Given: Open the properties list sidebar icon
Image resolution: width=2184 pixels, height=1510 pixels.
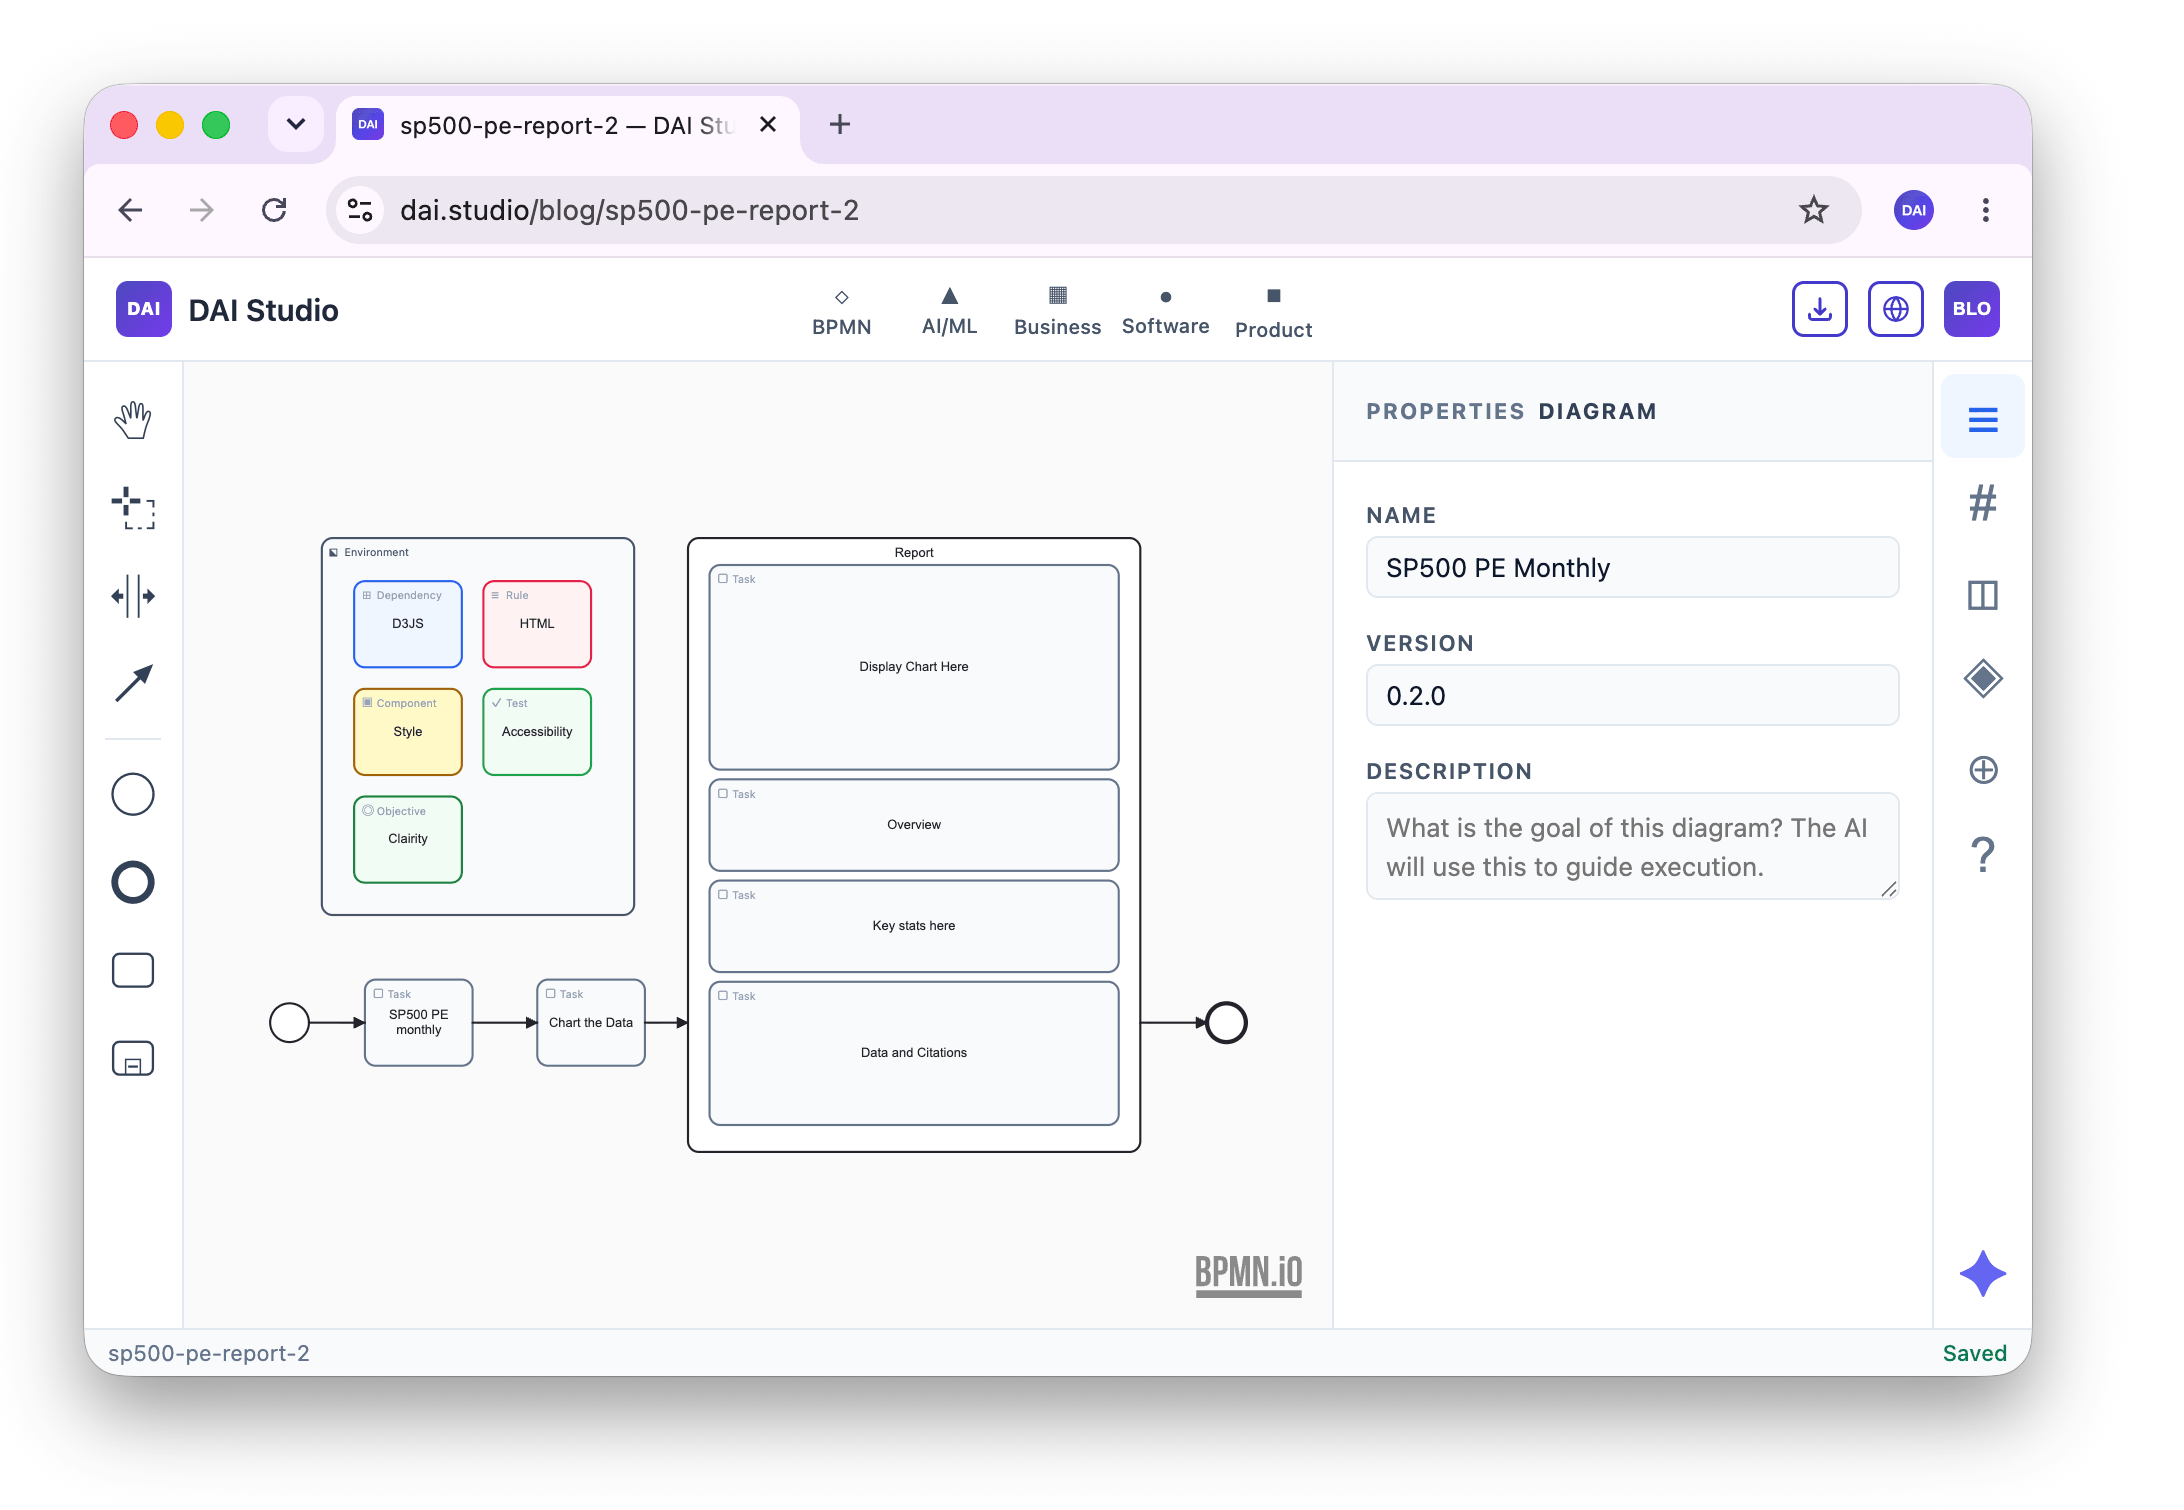Looking at the screenshot, I should point(1983,419).
